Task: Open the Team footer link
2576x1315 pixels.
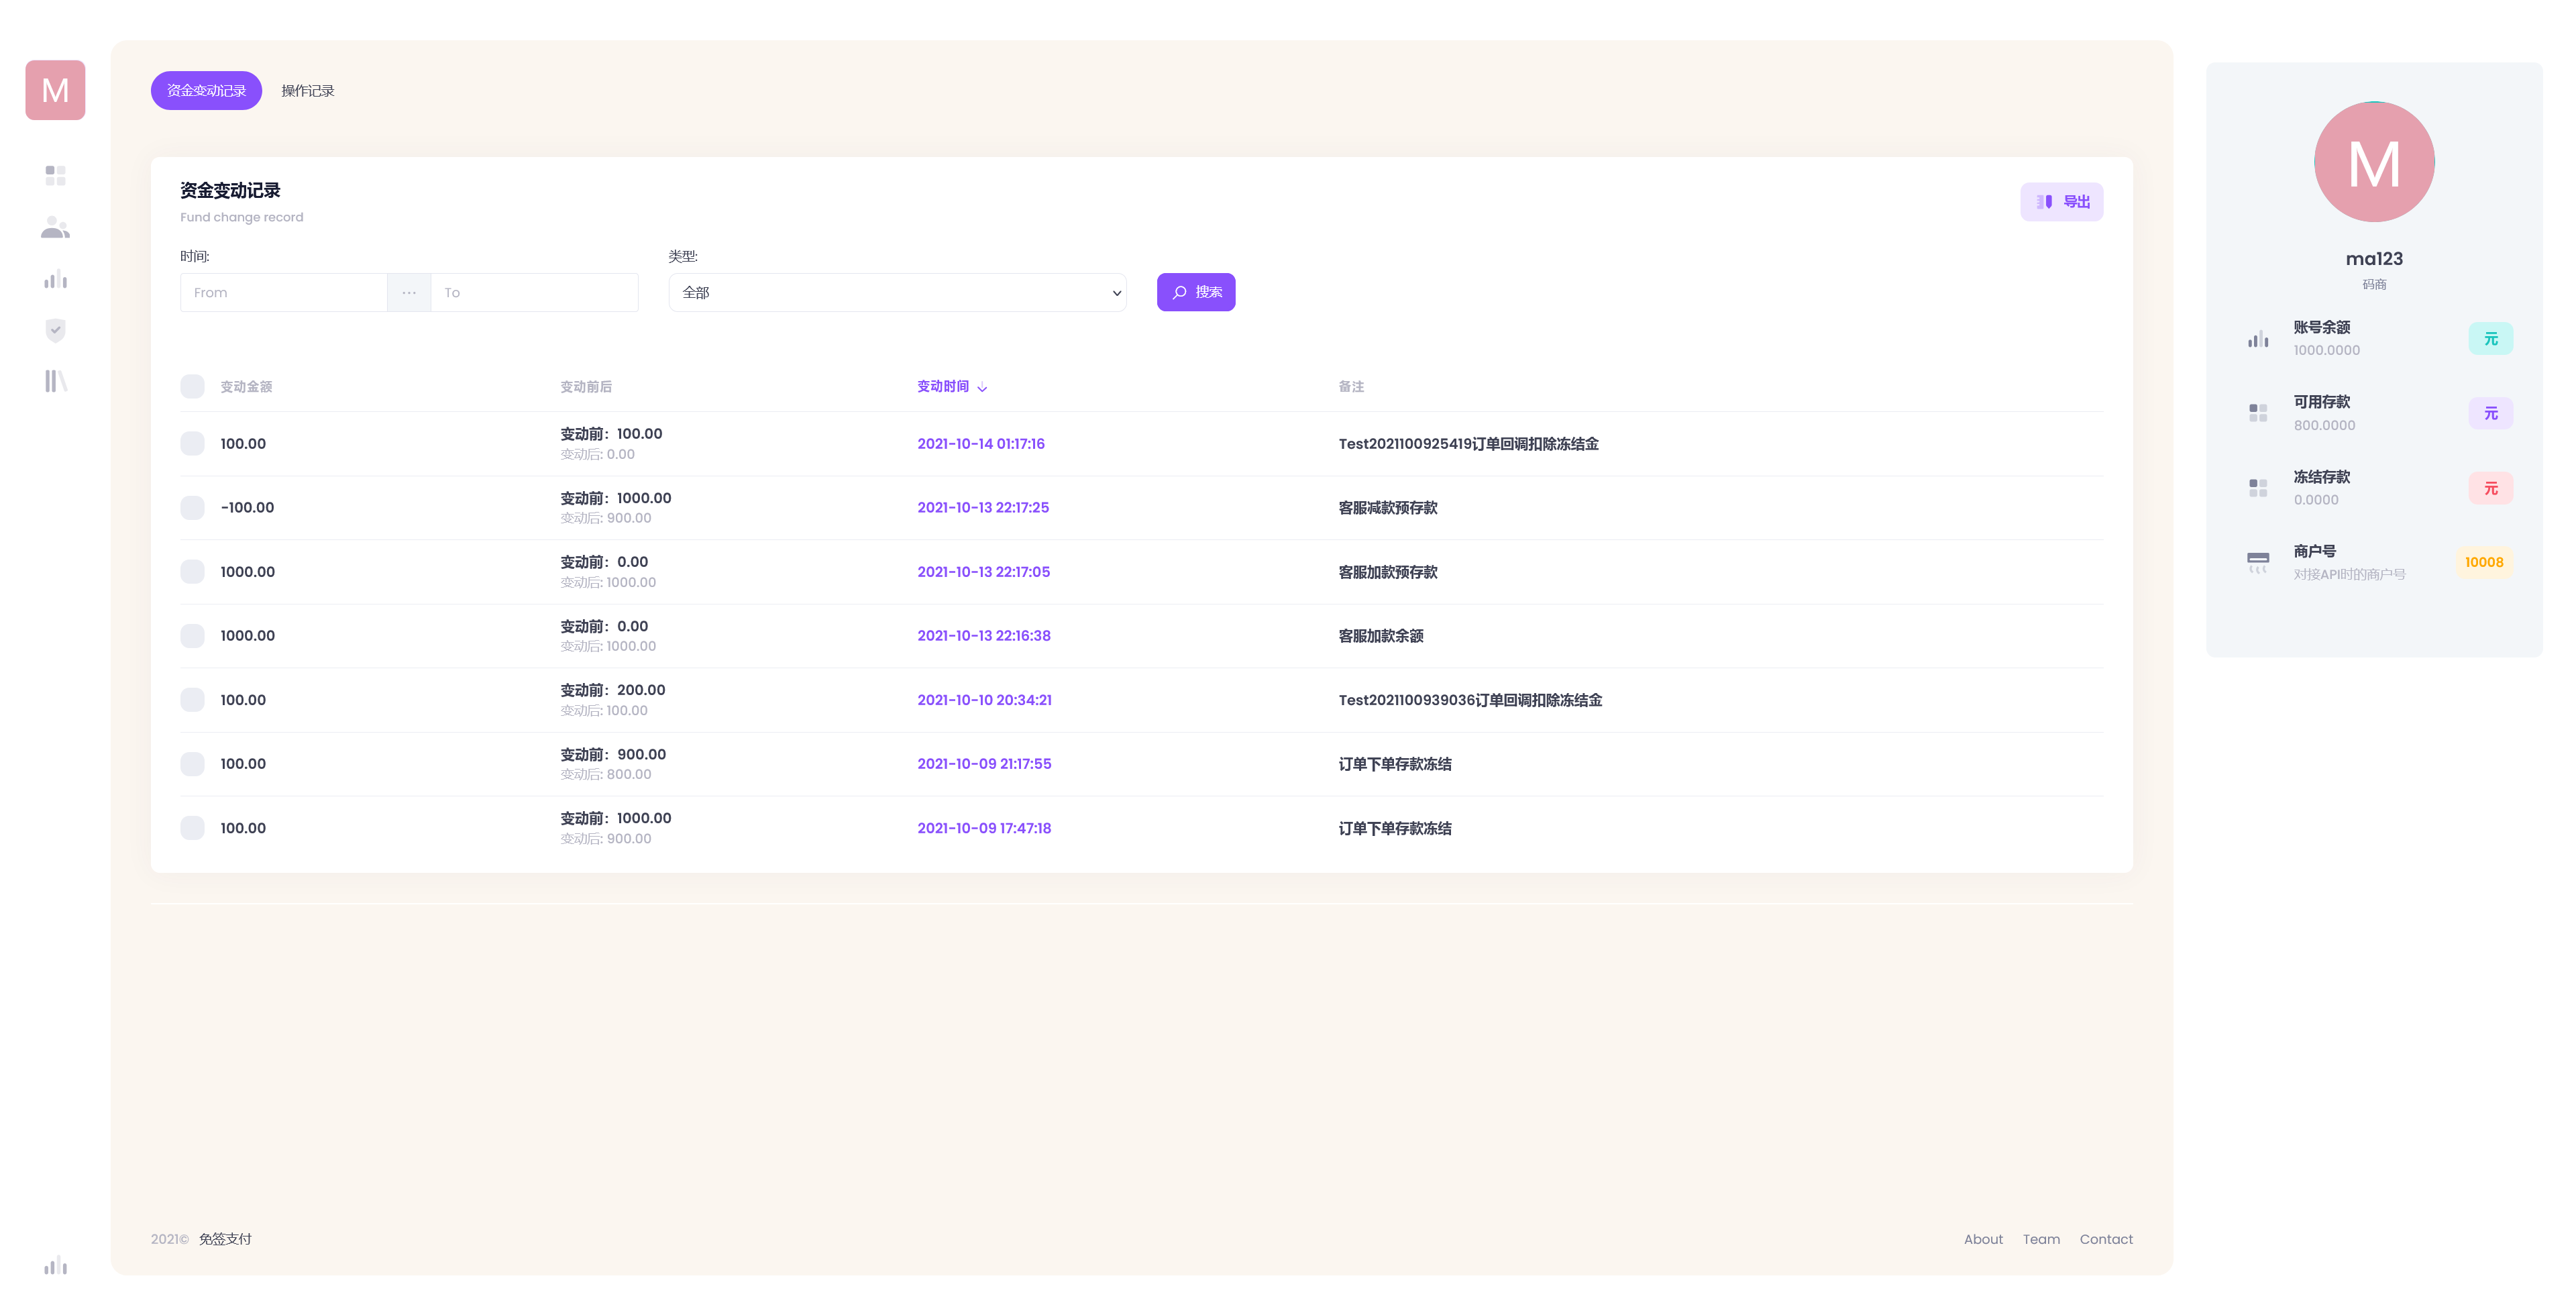Action: [x=2041, y=1239]
